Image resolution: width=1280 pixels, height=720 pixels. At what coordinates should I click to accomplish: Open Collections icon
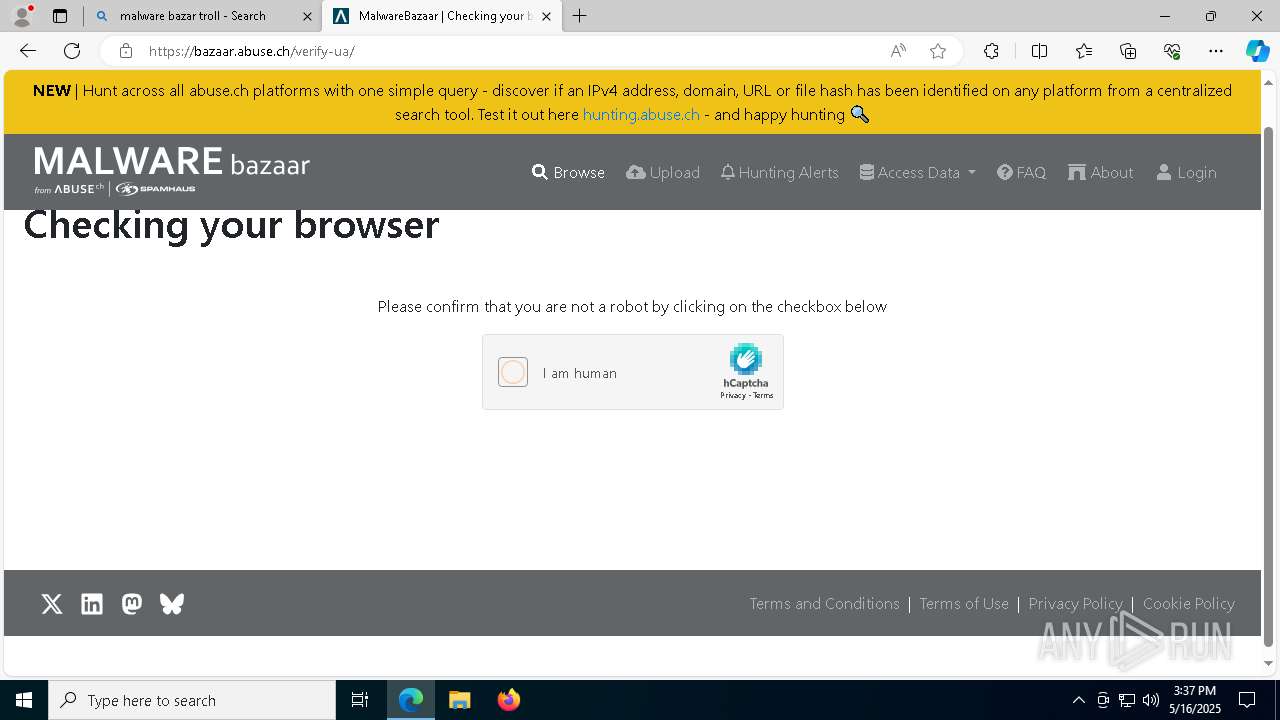pos(1128,51)
